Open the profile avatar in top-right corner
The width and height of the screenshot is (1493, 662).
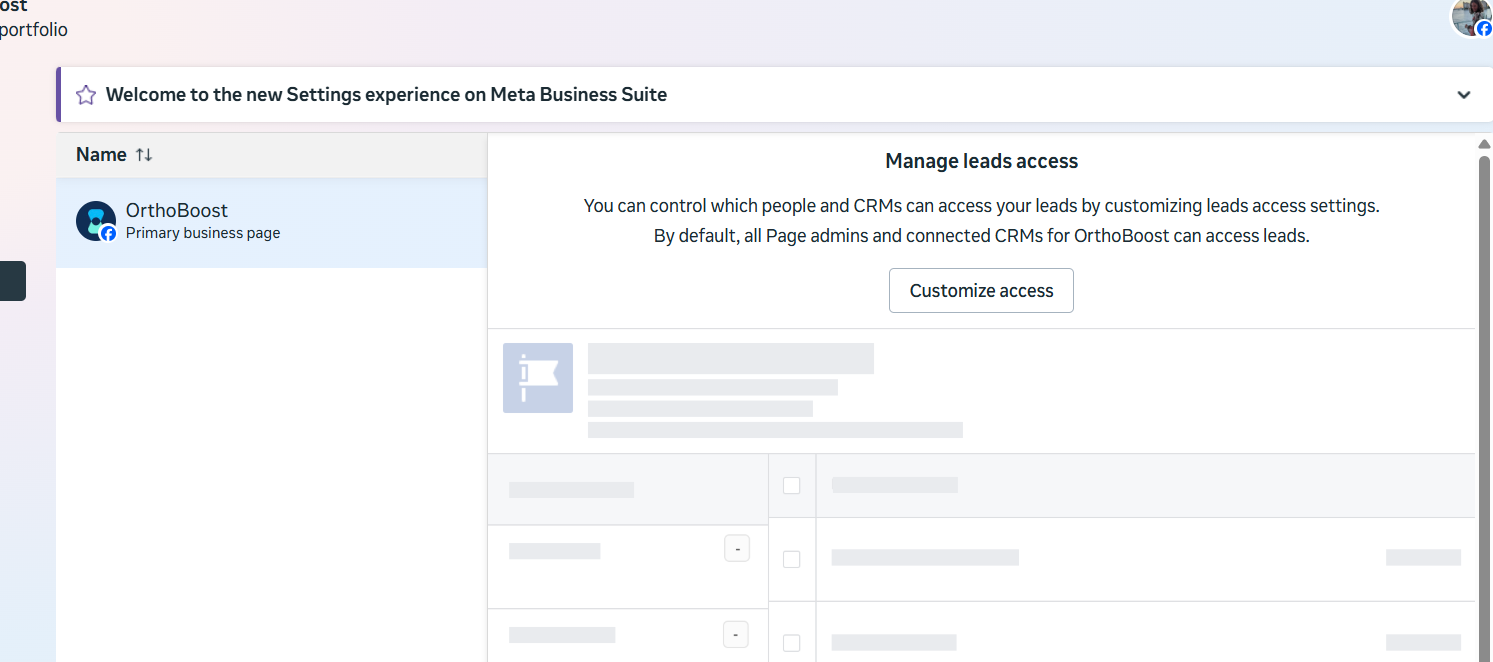1469,16
